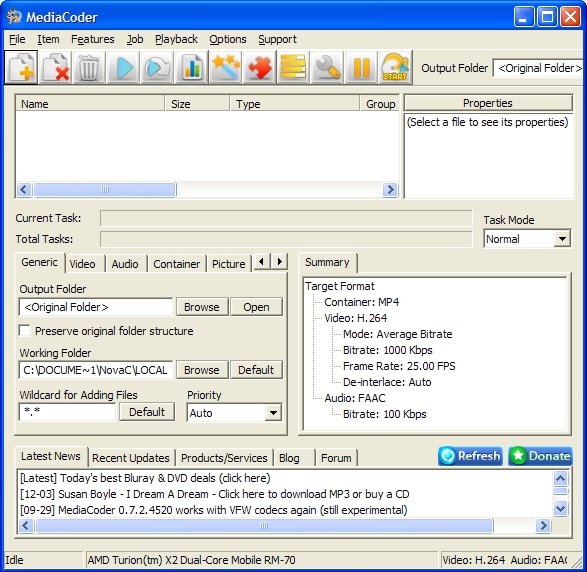Open the Task Mode dropdown
The width and height of the screenshot is (587, 572).
(562, 238)
